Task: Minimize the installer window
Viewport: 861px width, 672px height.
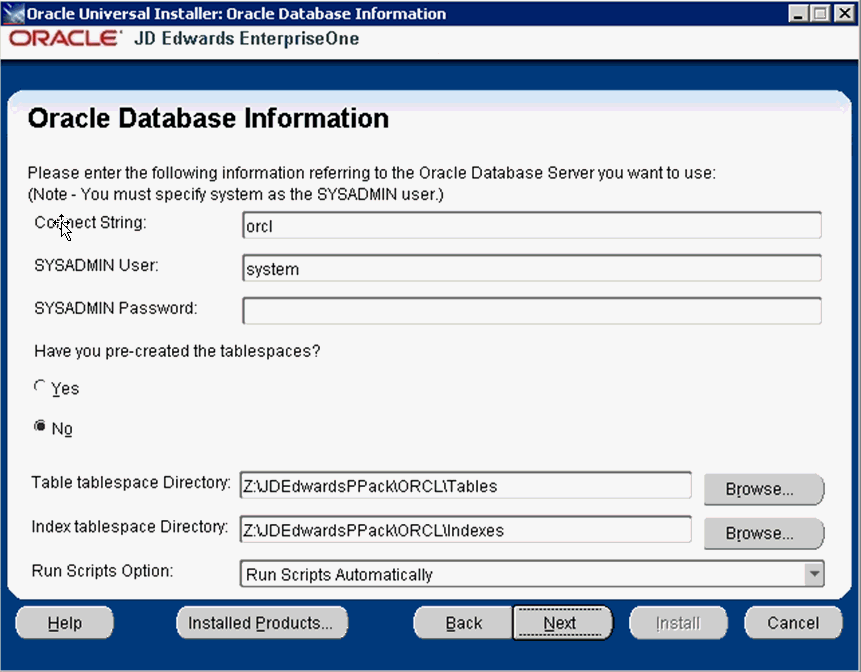Action: [798, 14]
